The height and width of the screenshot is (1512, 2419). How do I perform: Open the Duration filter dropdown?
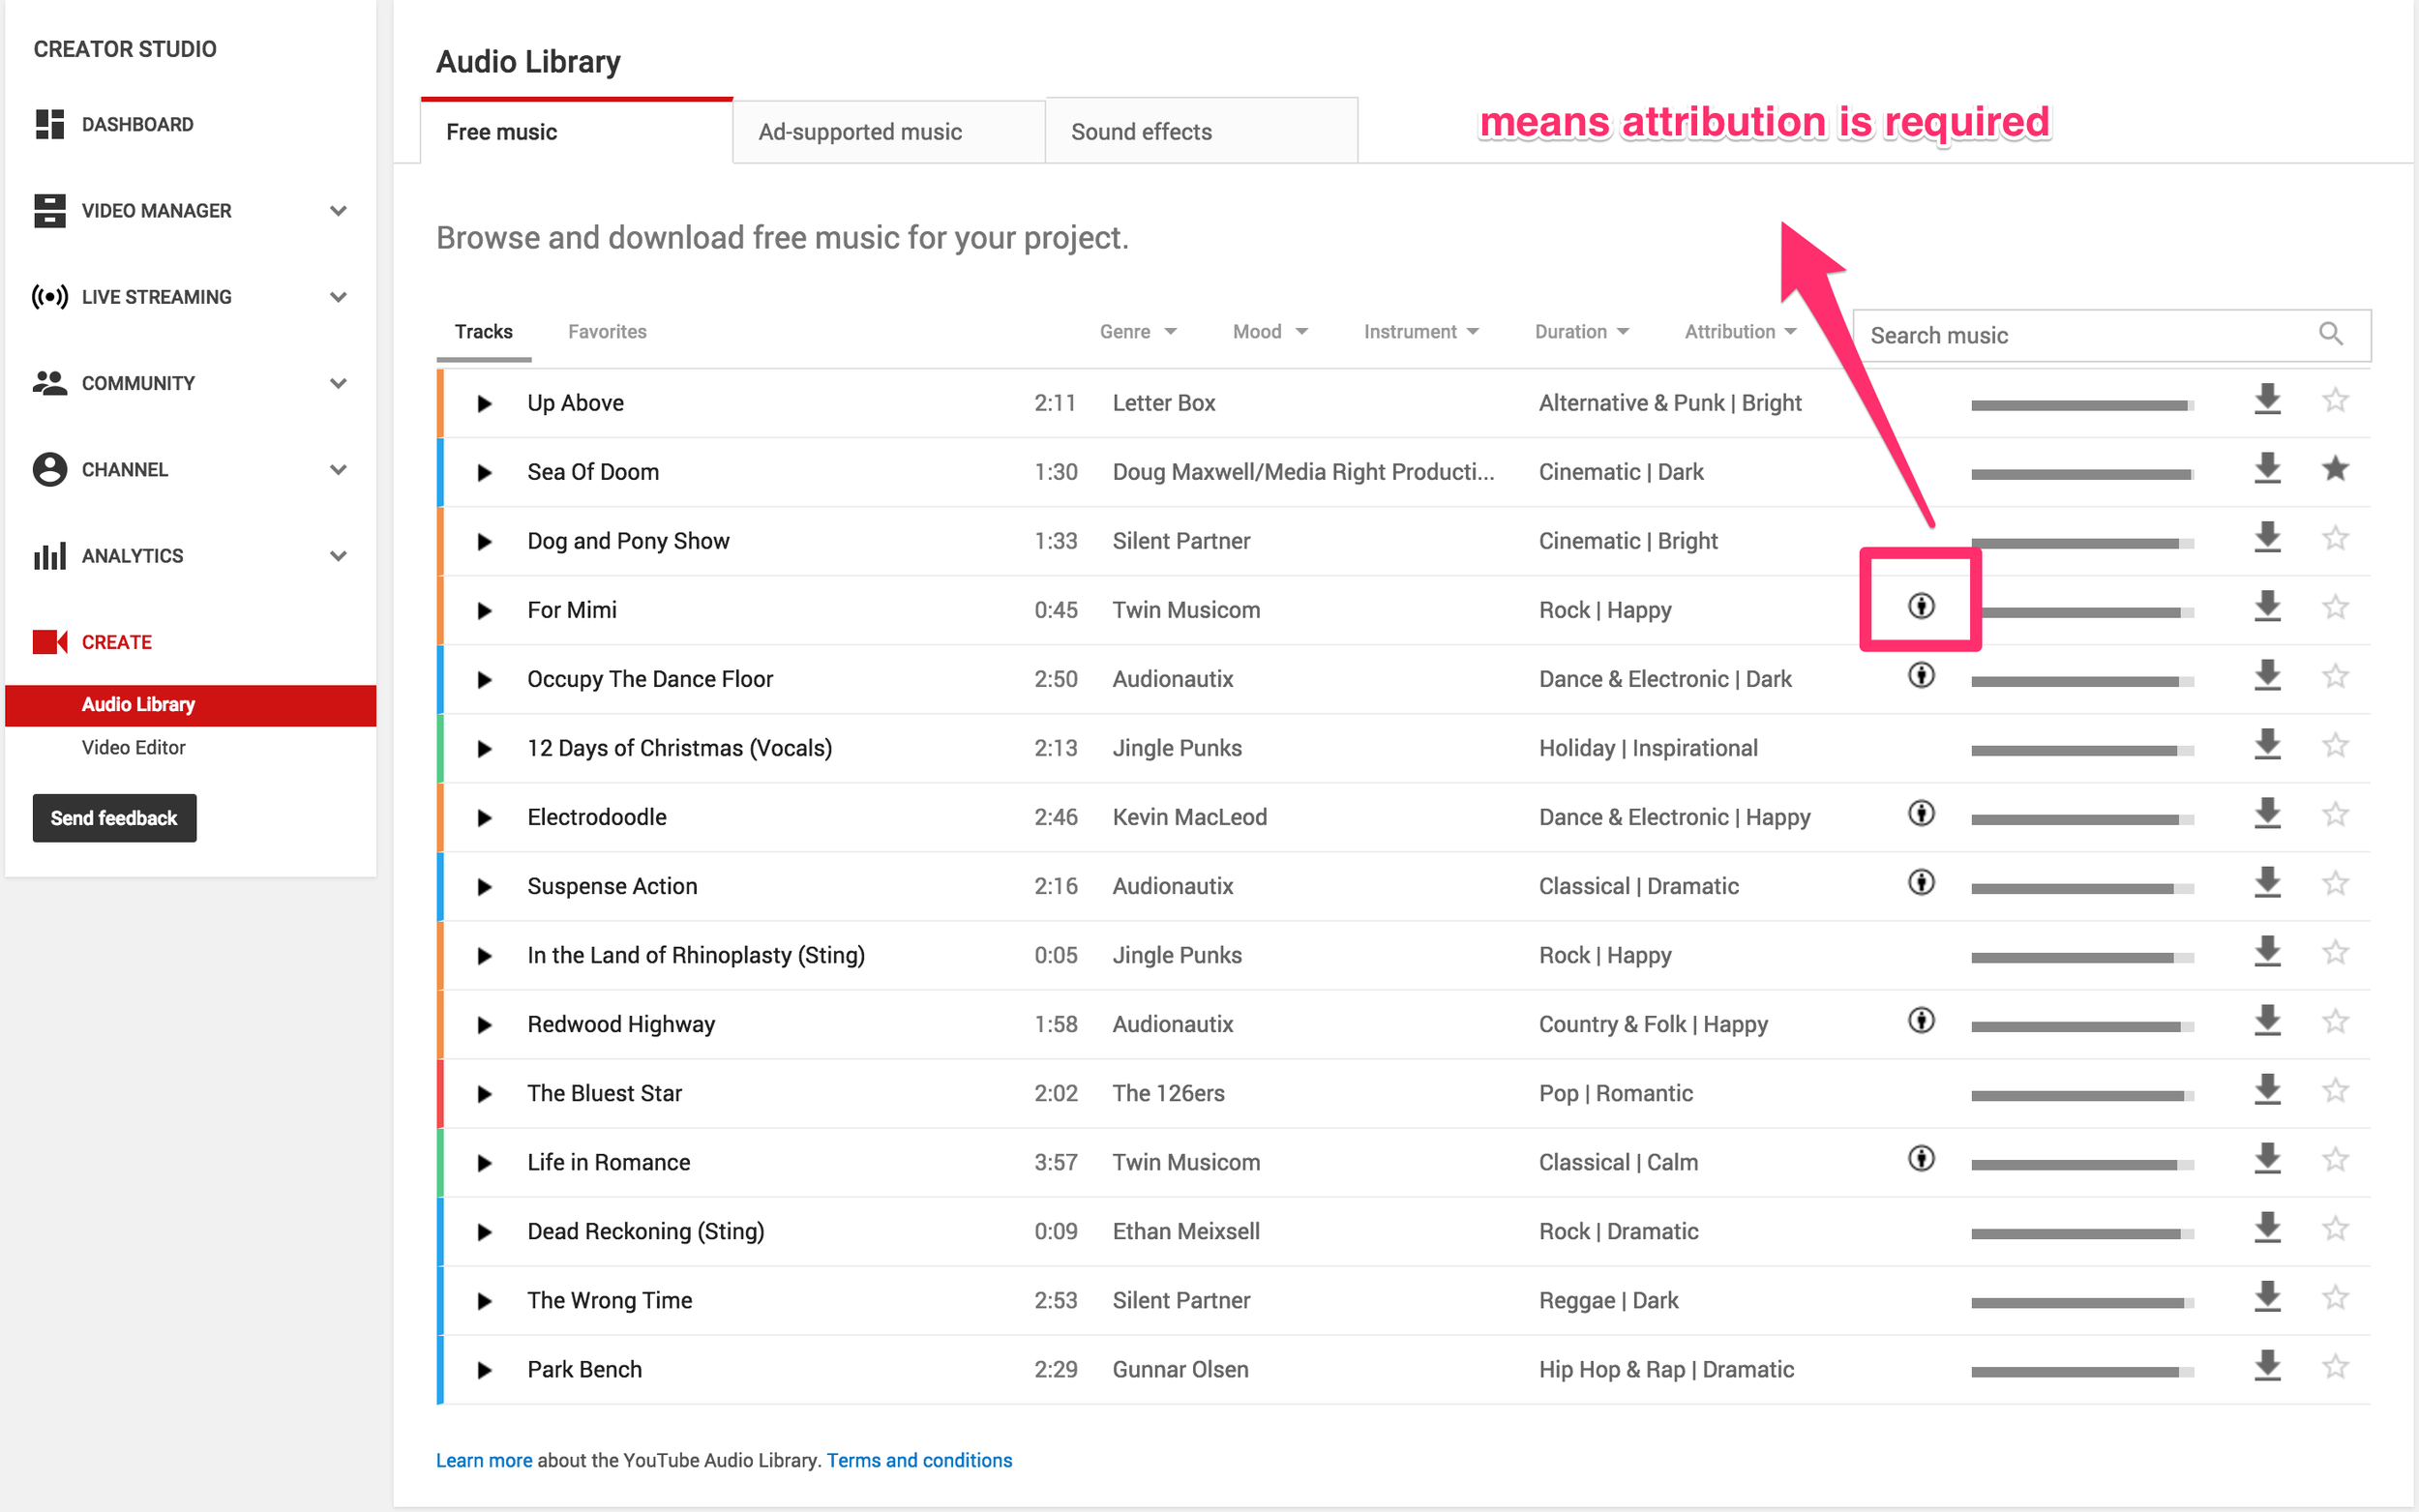1582,332
